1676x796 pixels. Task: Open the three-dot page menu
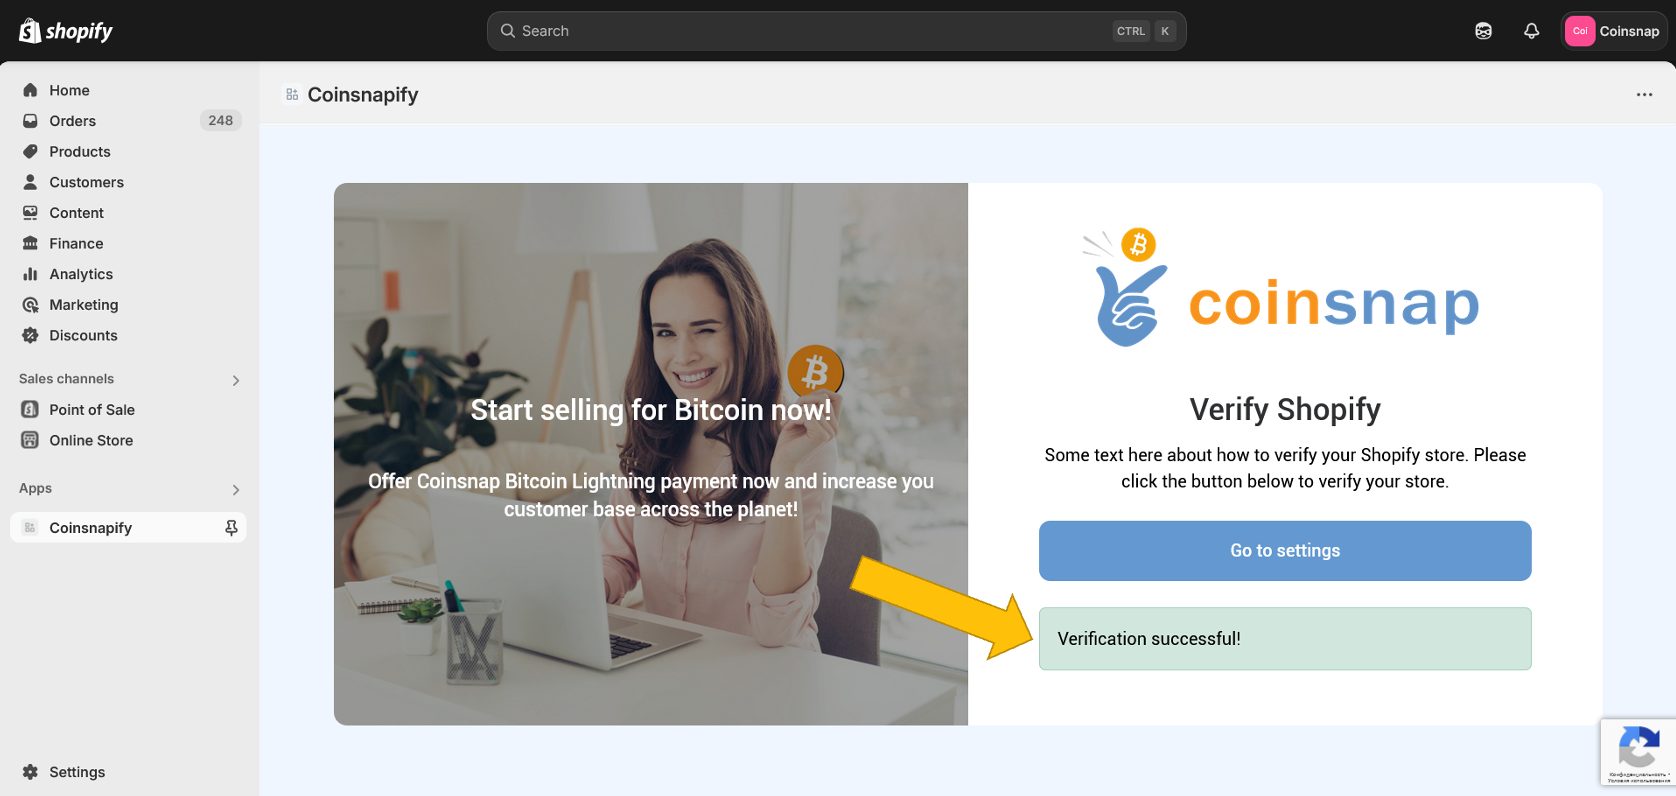click(x=1644, y=95)
